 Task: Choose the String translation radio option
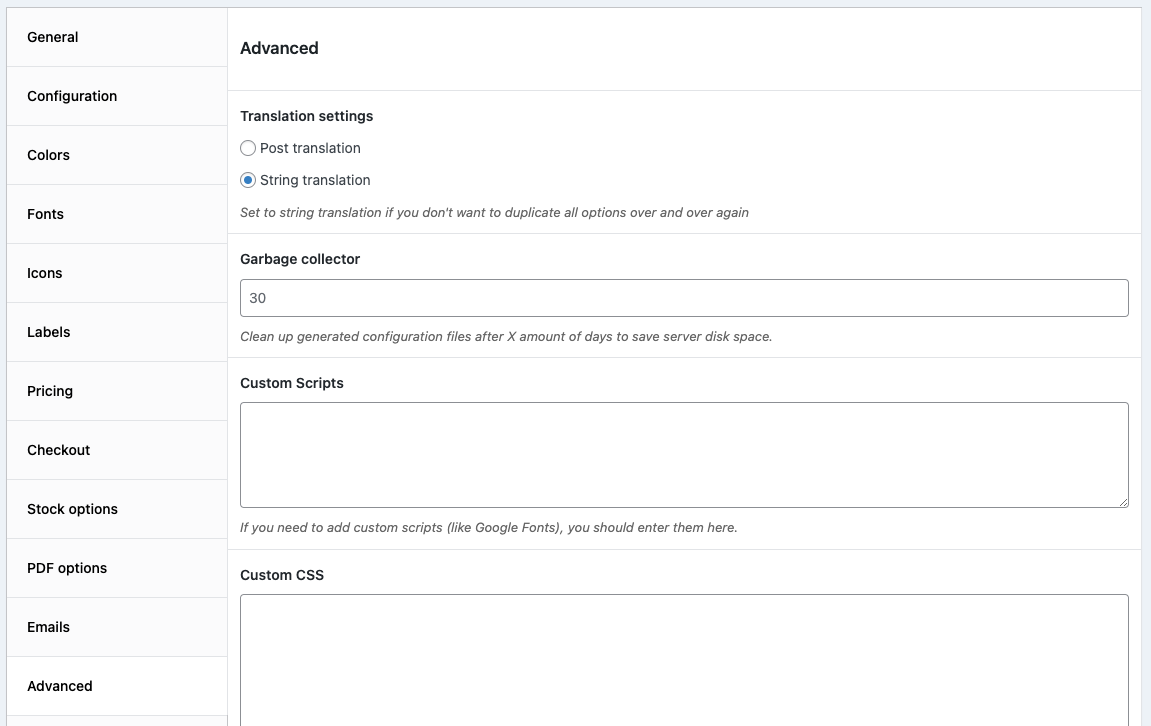click(248, 180)
